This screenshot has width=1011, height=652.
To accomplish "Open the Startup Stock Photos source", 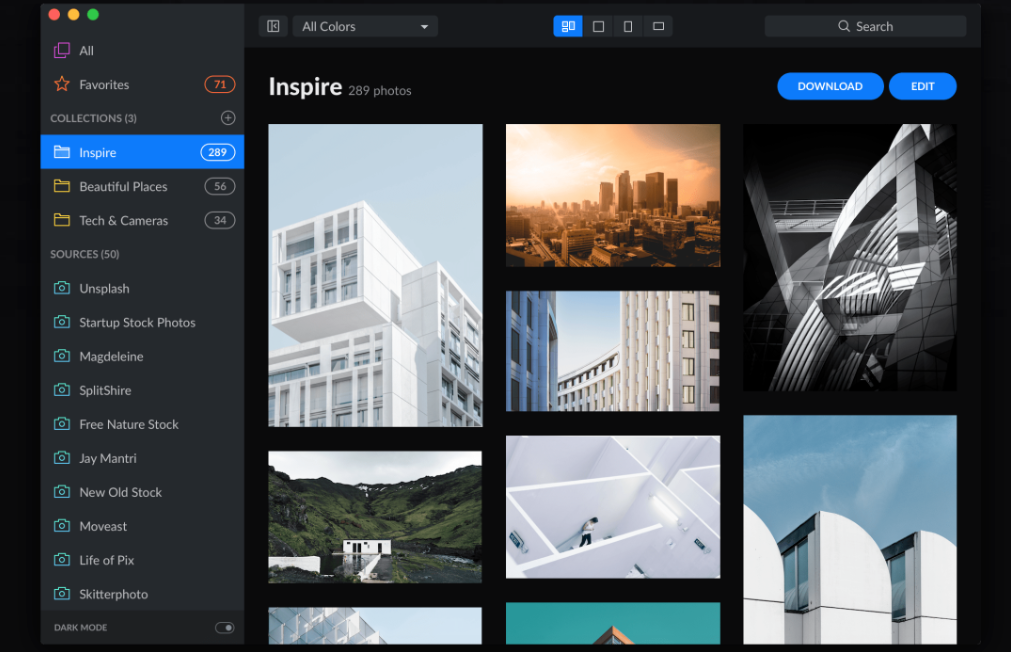I will 142,322.
